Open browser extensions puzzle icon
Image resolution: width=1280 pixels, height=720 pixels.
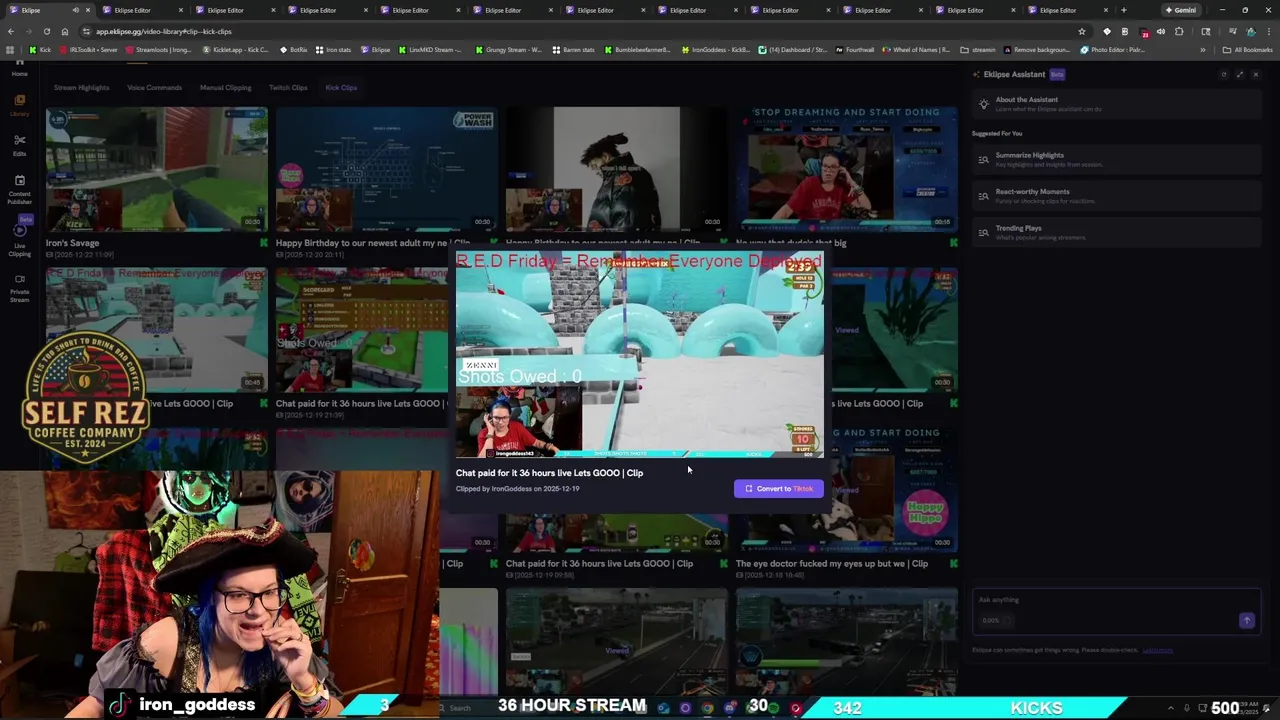1178,31
